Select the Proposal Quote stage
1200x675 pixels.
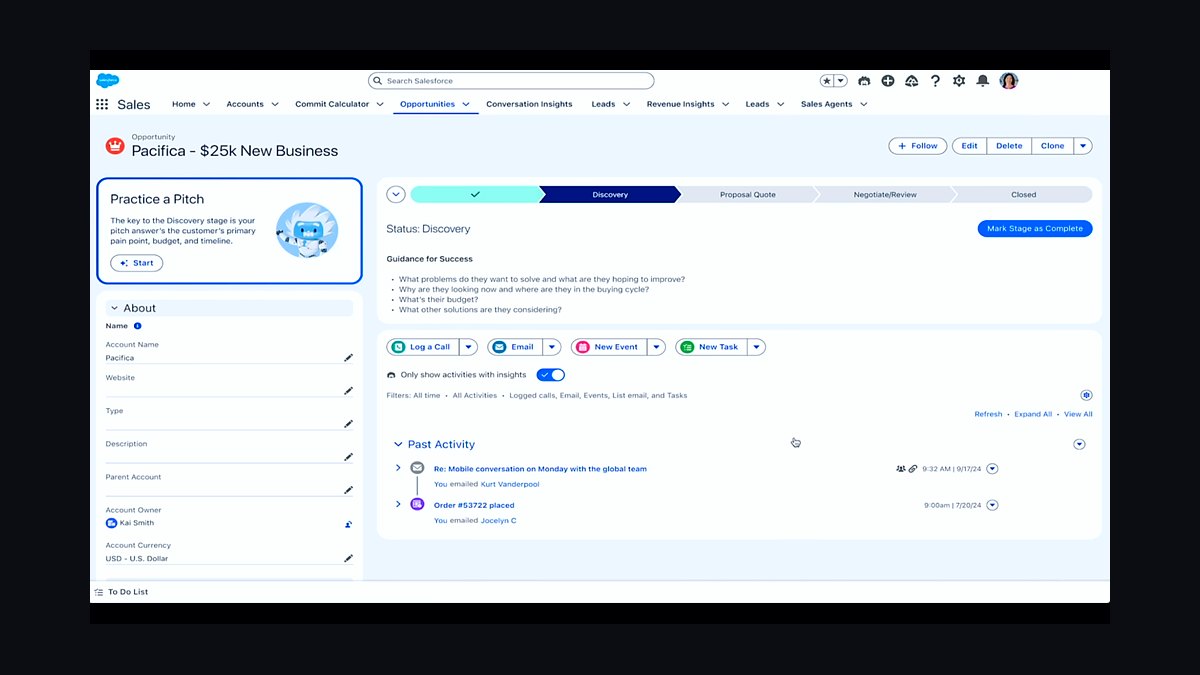coord(747,195)
